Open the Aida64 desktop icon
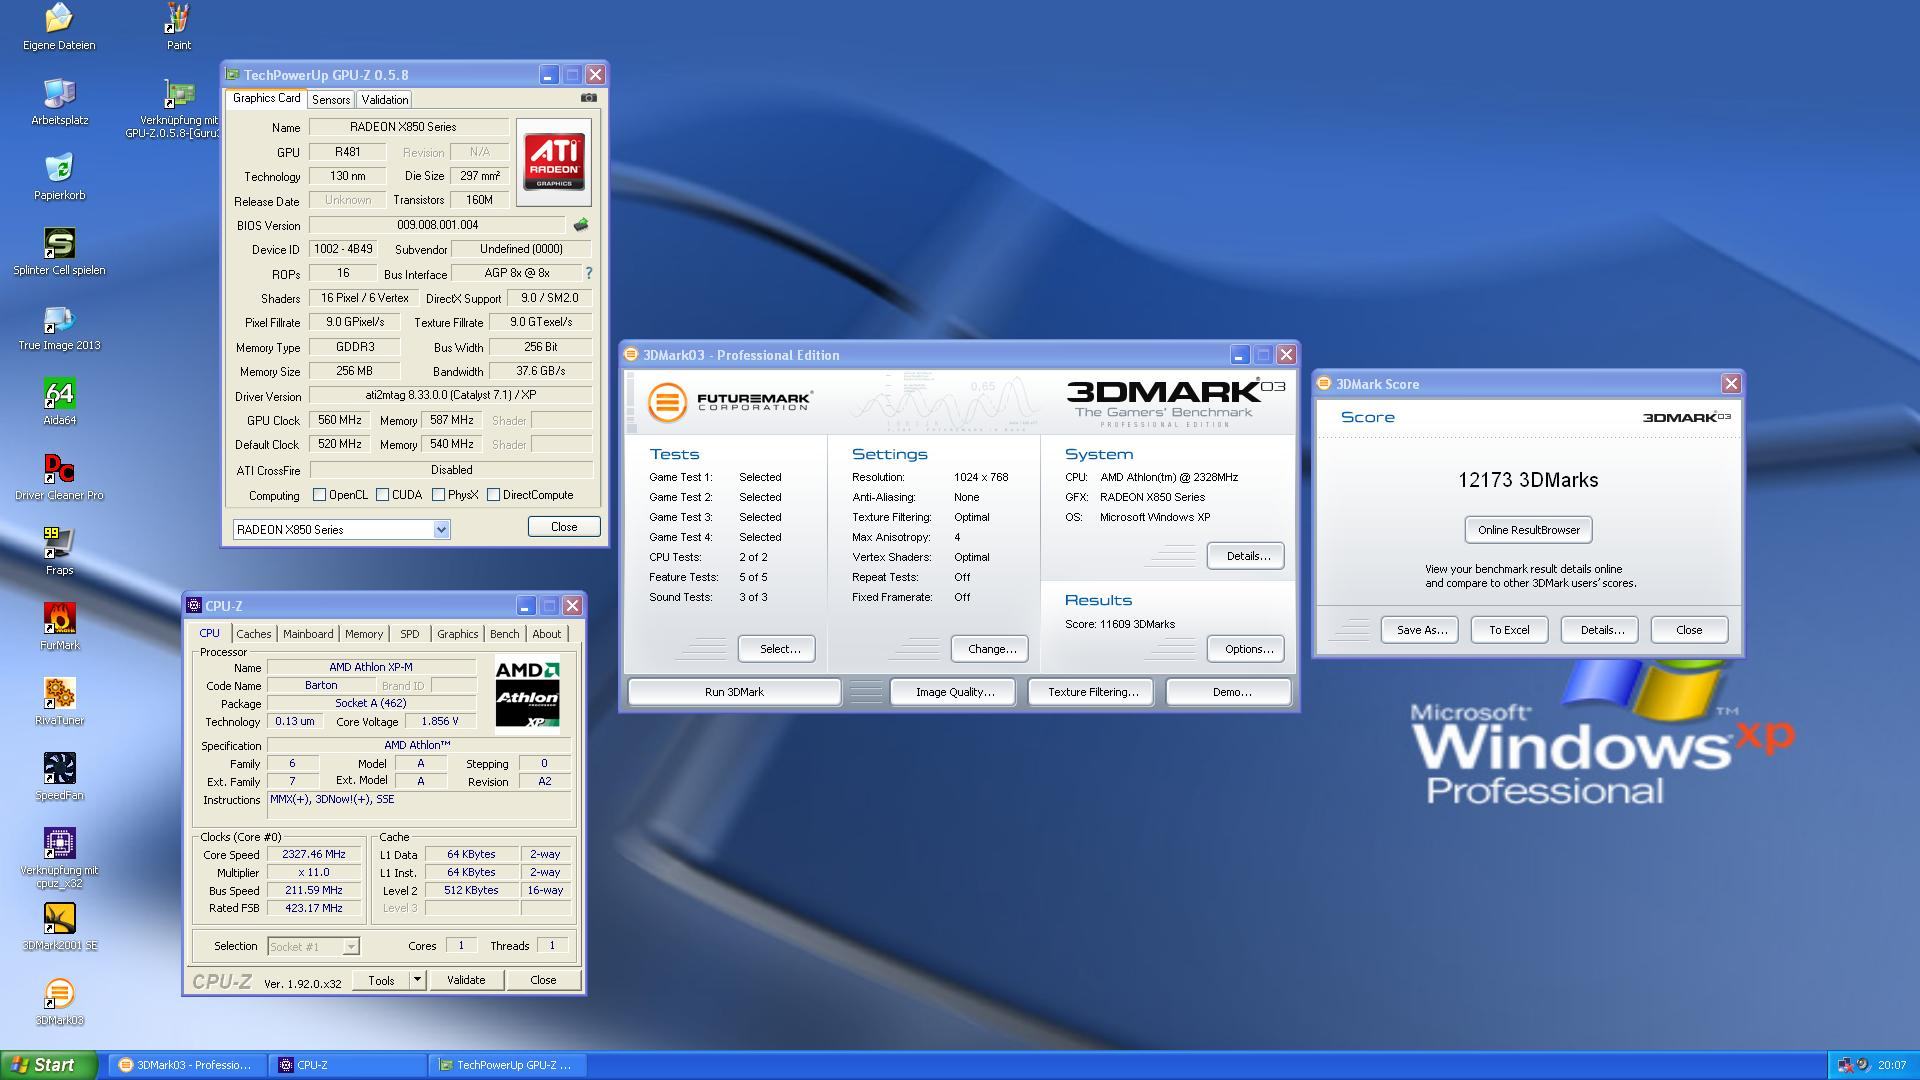This screenshot has width=1920, height=1080. click(x=59, y=395)
